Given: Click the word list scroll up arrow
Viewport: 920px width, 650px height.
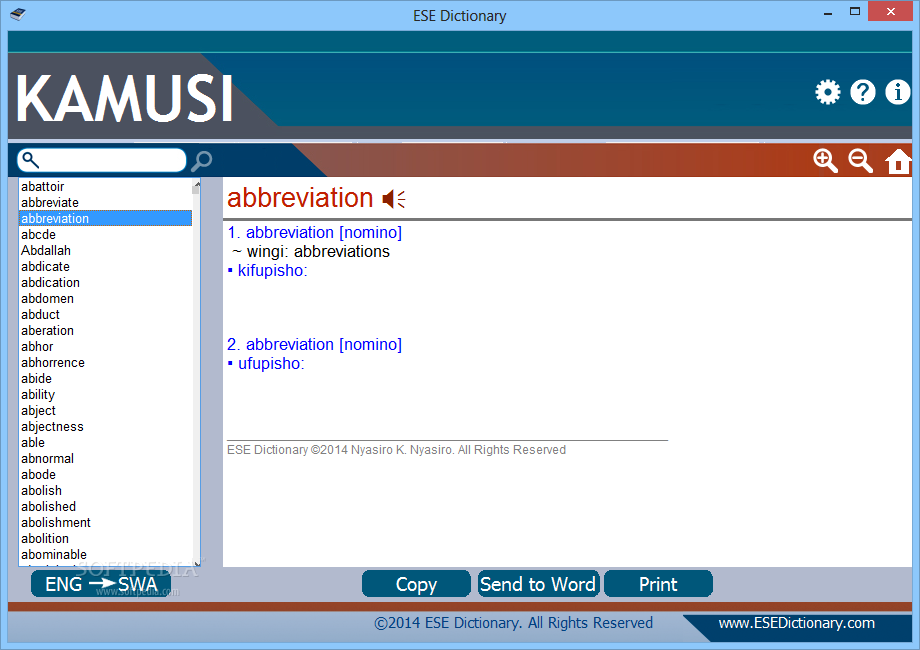Looking at the screenshot, I should point(197,185).
